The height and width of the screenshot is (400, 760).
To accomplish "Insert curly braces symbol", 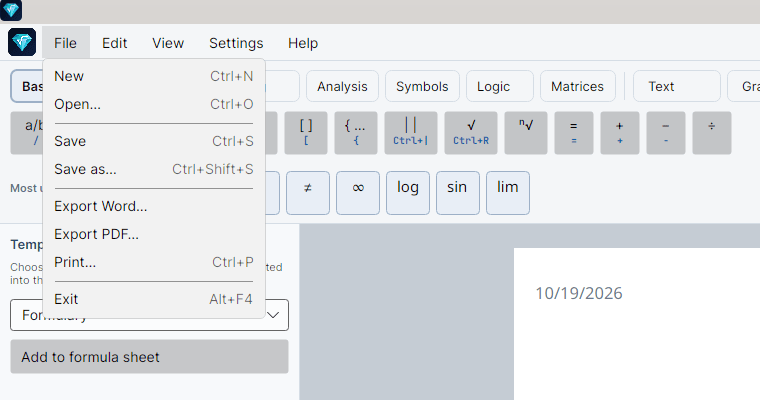I will (356, 133).
